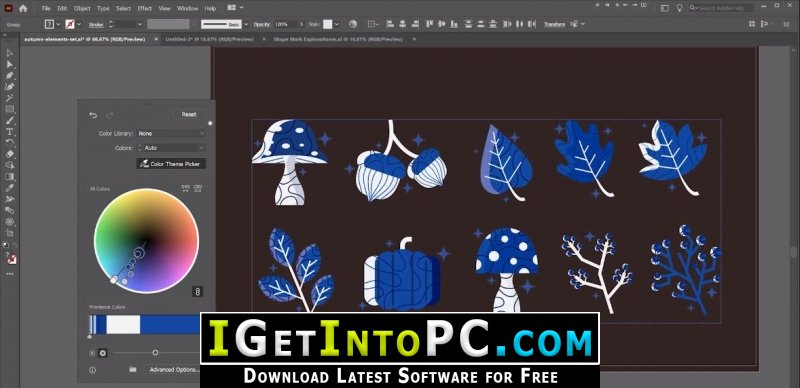Click the saturation slider handle
The height and width of the screenshot is (388, 800).
pyautogui.click(x=155, y=353)
